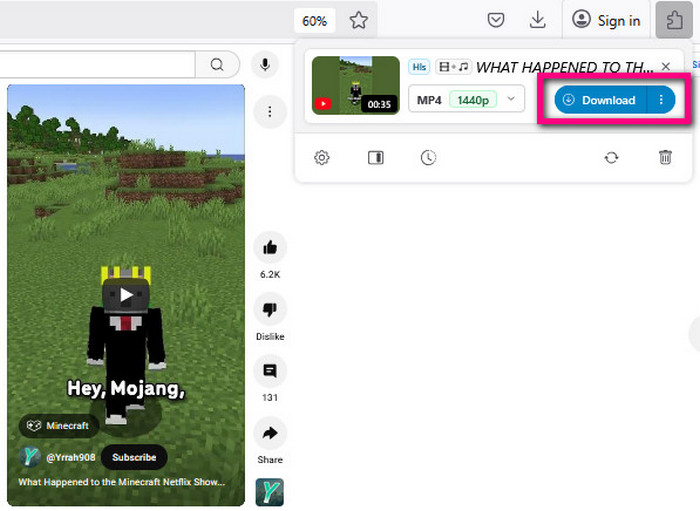The height and width of the screenshot is (511, 700).
Task: Refresh detected media list
Action: pos(611,158)
